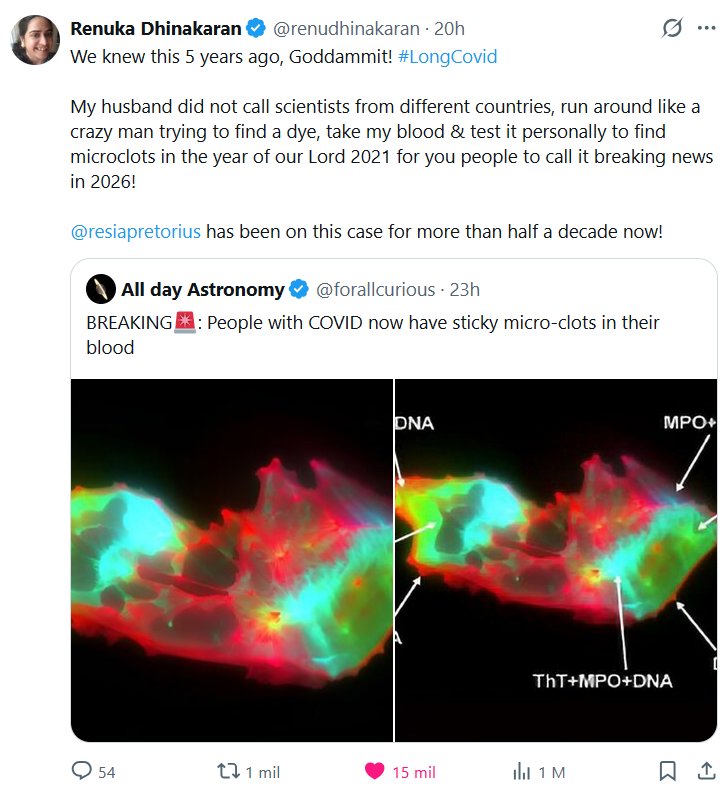728x798 pixels.
Task: Open the @renudhinakaran handle
Action: pyautogui.click(x=335, y=30)
